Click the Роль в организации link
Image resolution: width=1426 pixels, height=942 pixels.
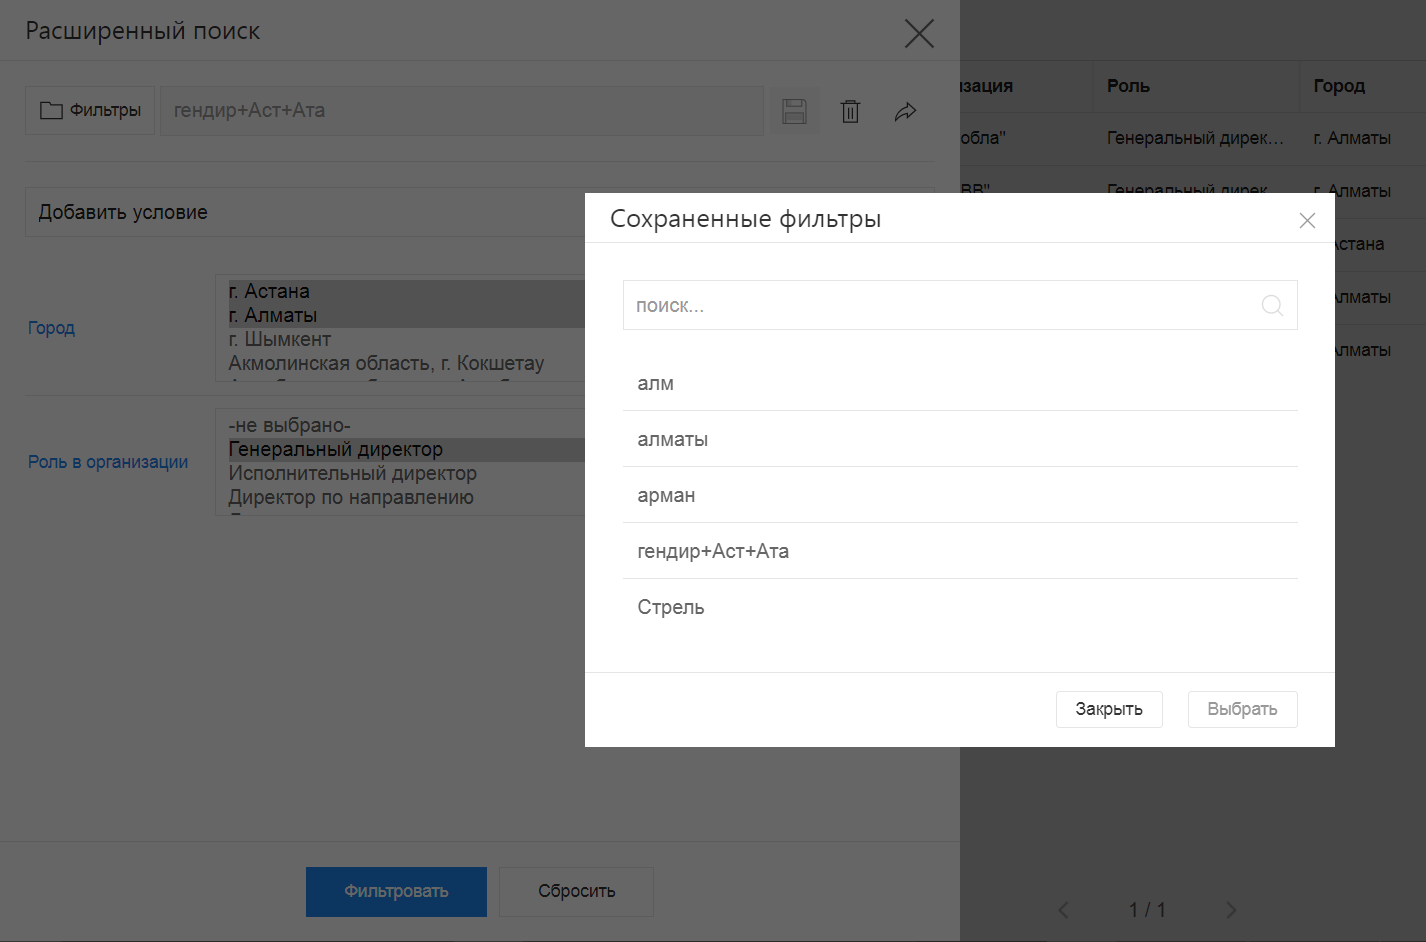coord(108,462)
